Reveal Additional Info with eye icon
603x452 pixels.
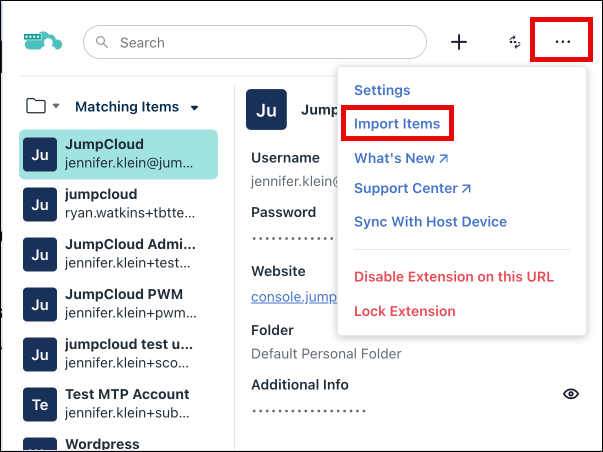point(571,394)
